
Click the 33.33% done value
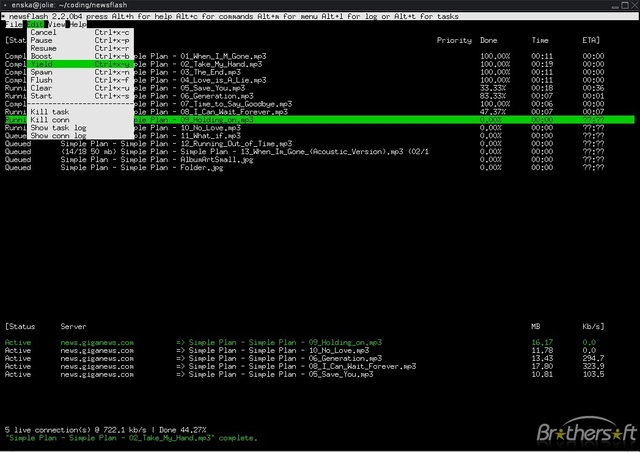tap(493, 88)
